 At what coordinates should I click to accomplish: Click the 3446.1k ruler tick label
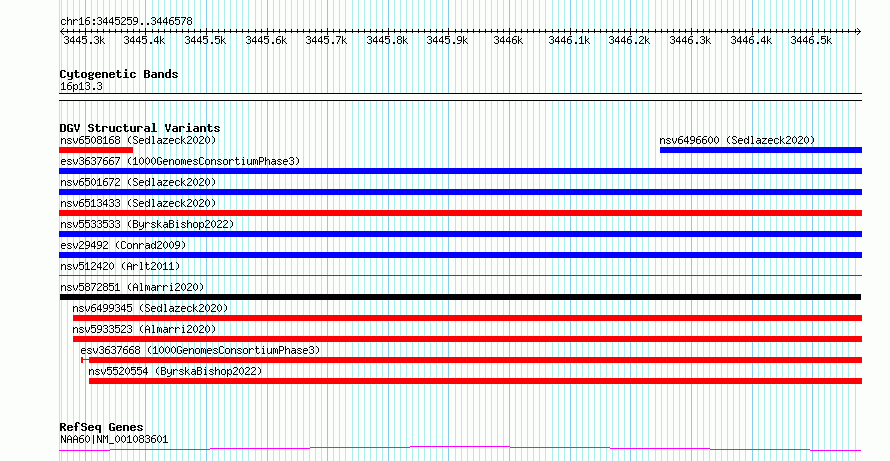(569, 40)
